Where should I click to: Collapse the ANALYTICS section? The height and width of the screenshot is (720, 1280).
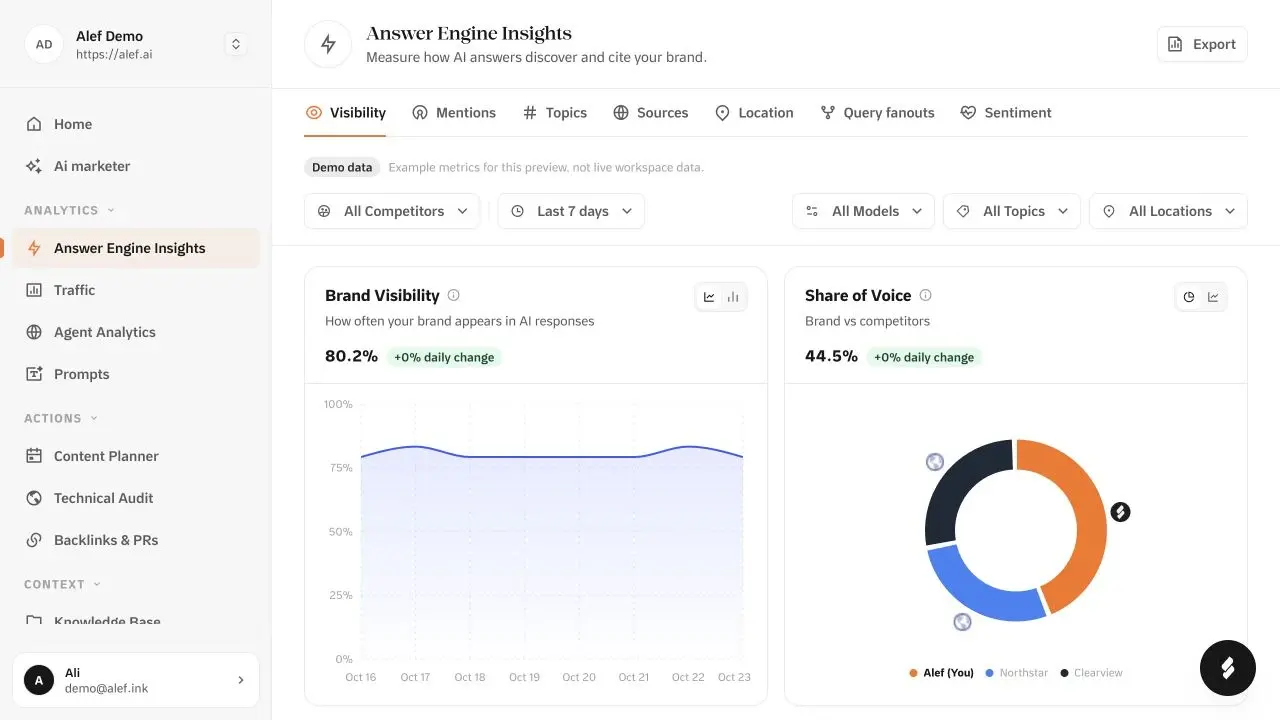[69, 210]
